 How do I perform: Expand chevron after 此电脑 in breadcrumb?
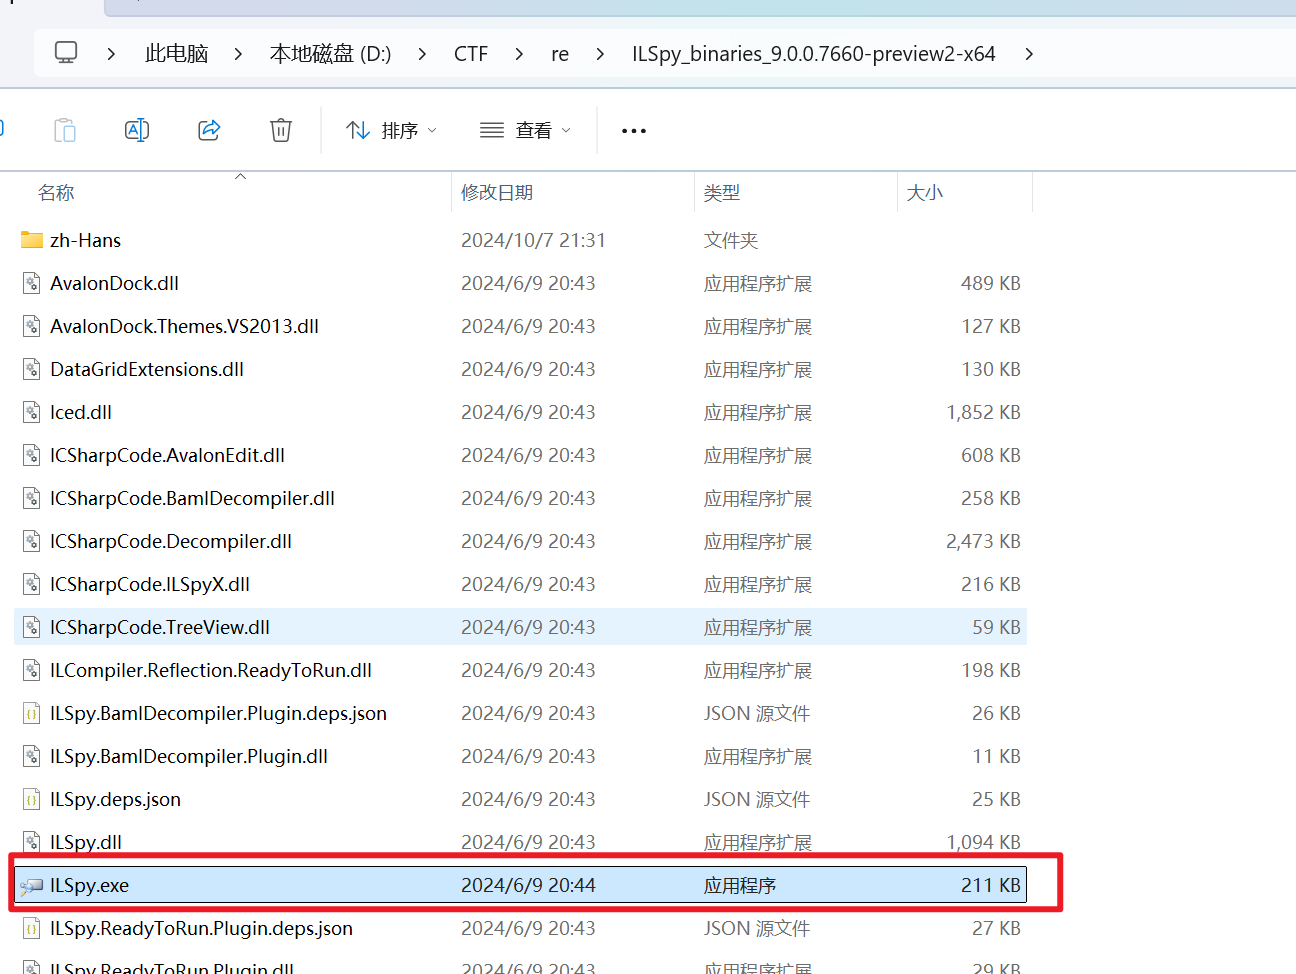(x=238, y=54)
